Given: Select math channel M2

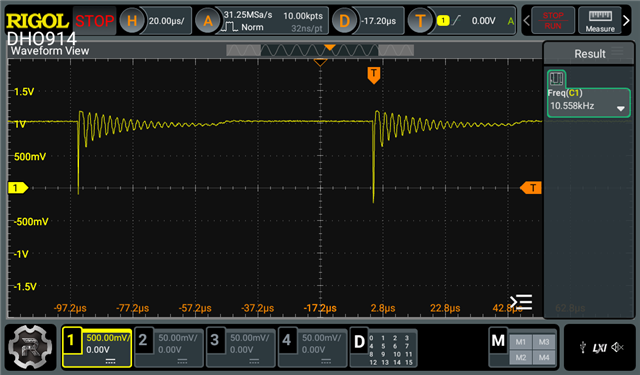Looking at the screenshot, I should click(x=521, y=357).
